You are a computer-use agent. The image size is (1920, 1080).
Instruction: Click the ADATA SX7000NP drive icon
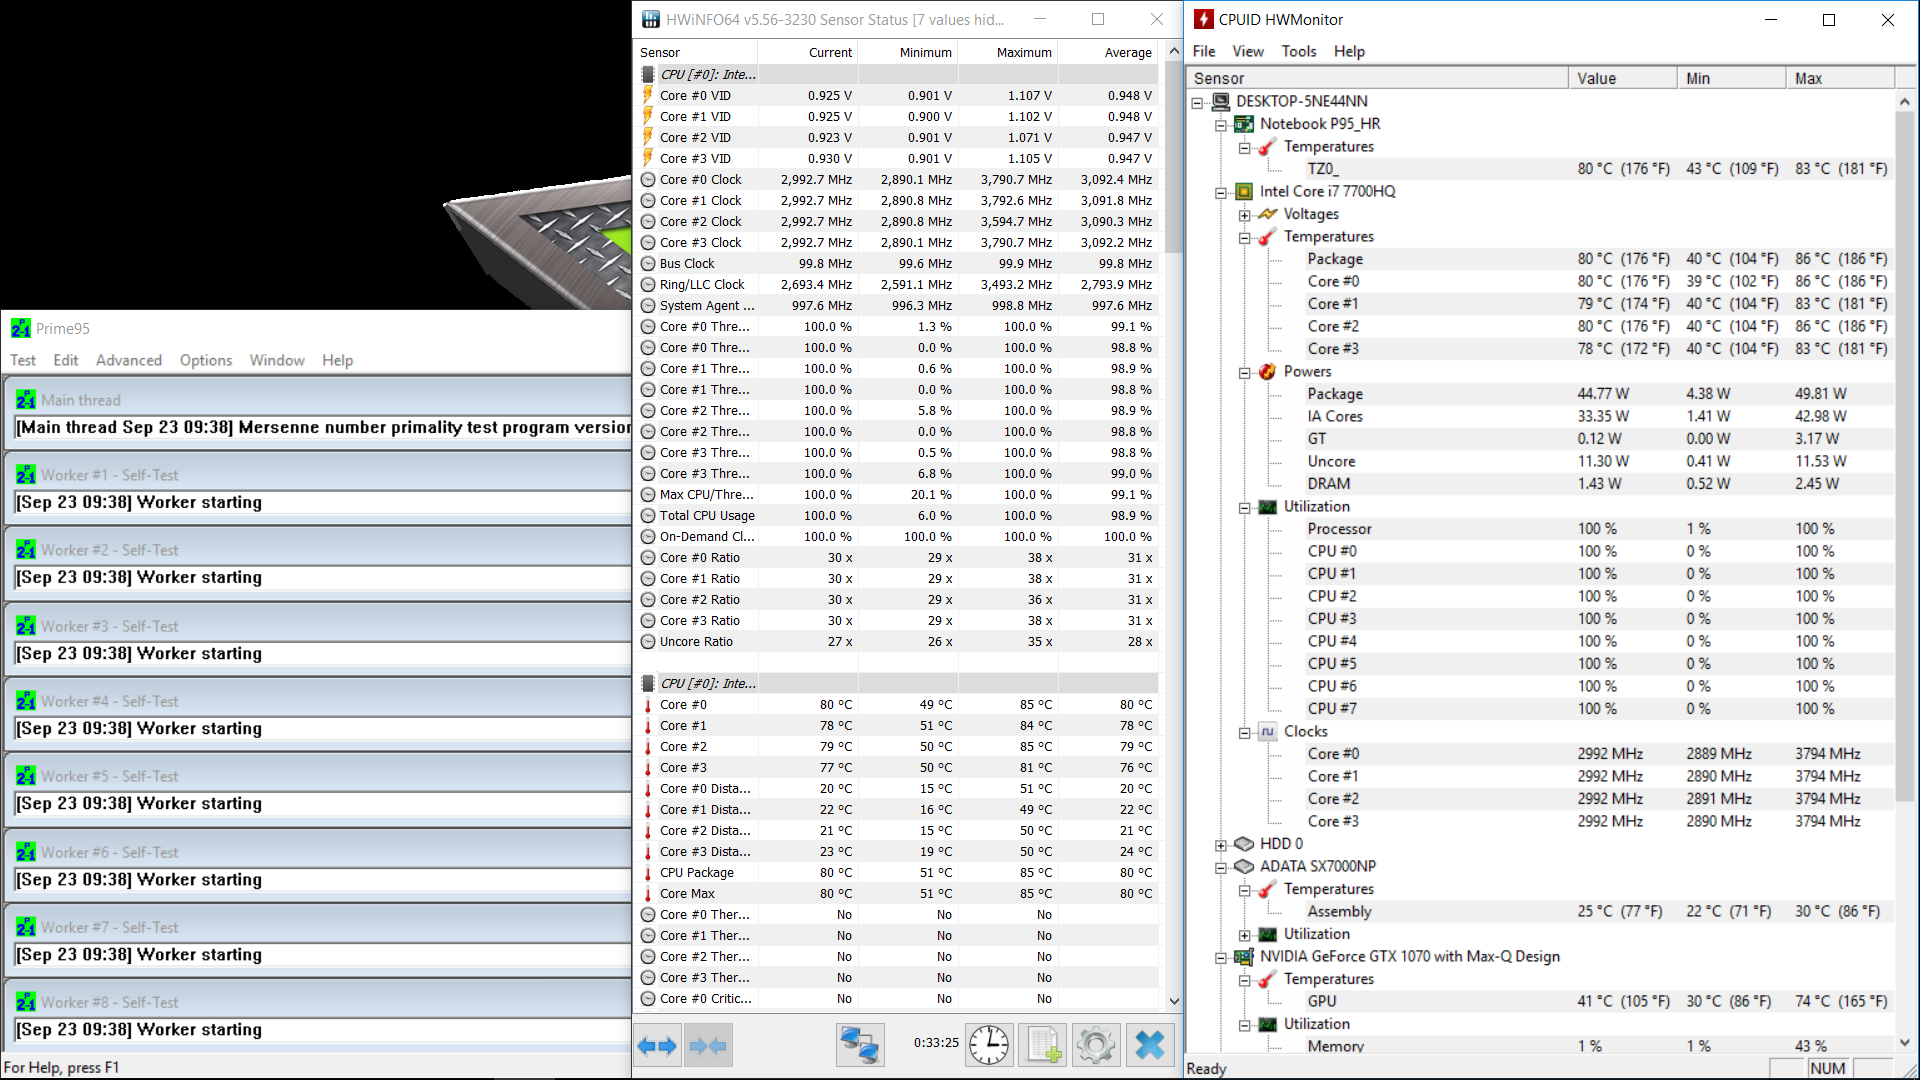coord(1244,866)
